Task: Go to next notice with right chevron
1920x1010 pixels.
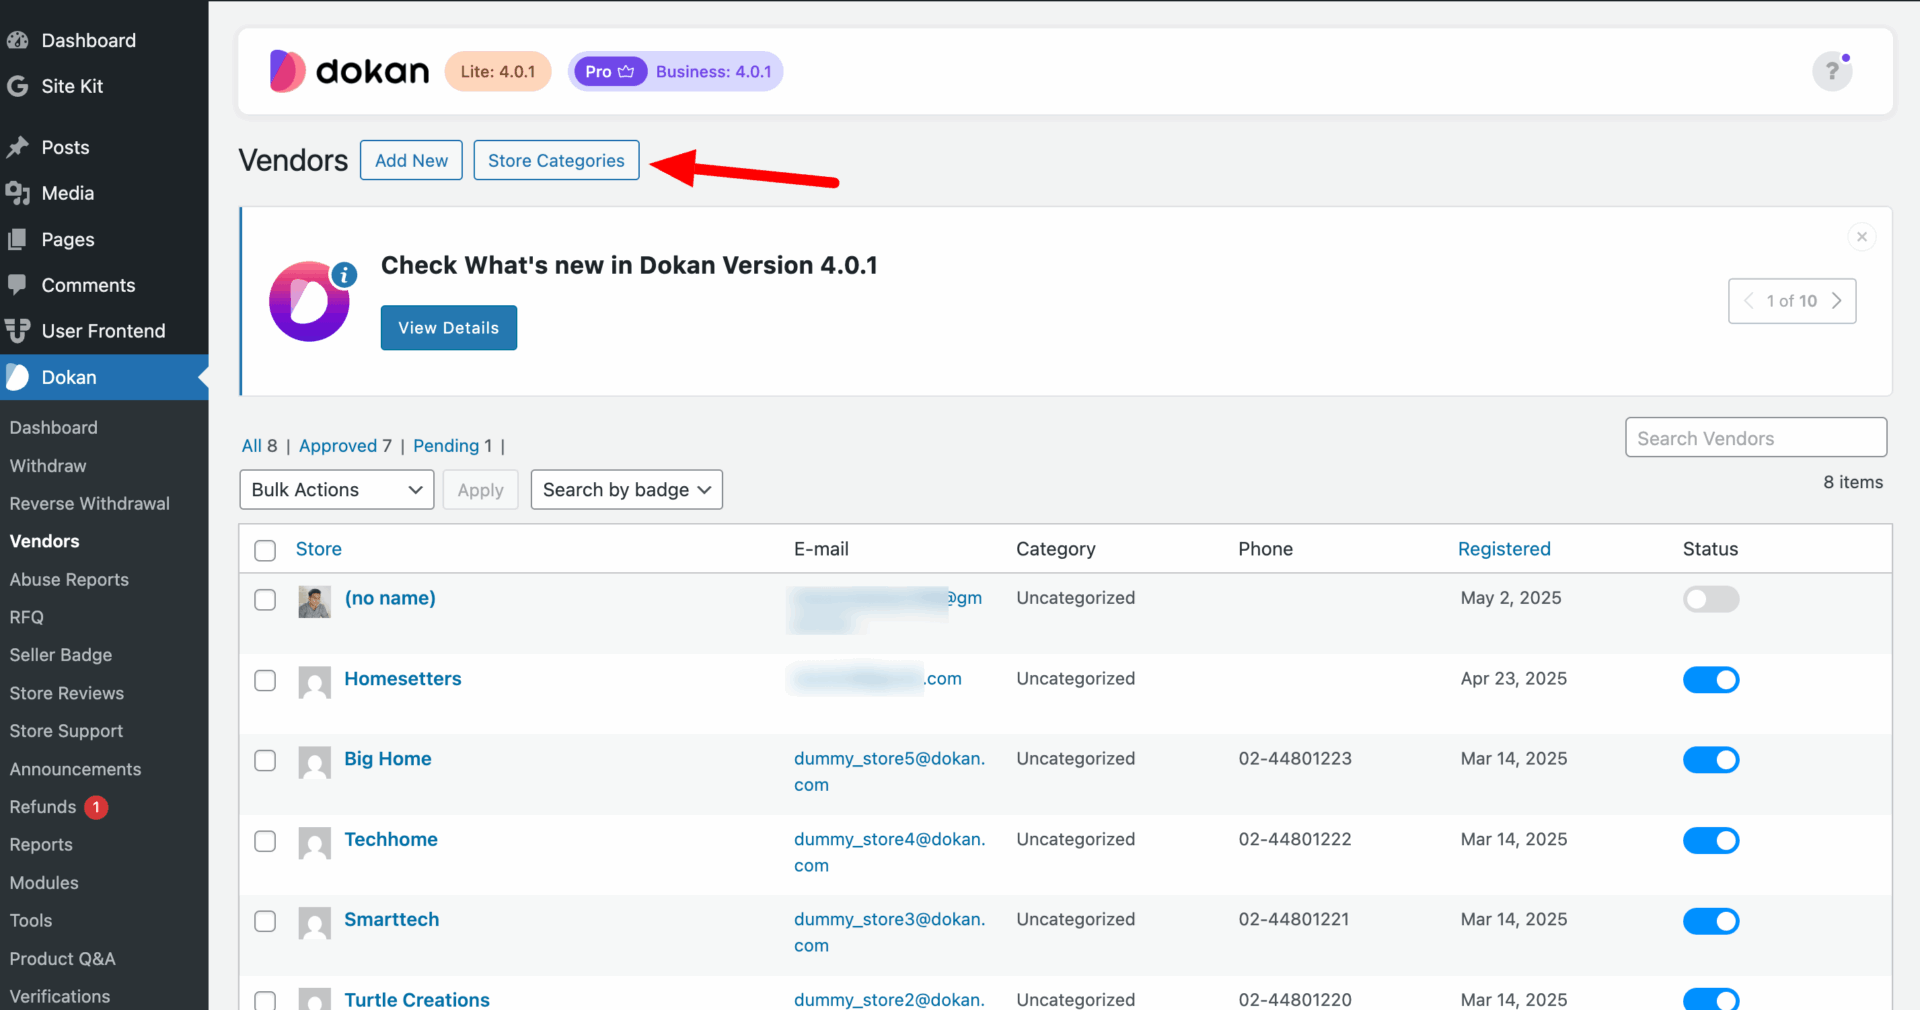Action: click(x=1837, y=301)
